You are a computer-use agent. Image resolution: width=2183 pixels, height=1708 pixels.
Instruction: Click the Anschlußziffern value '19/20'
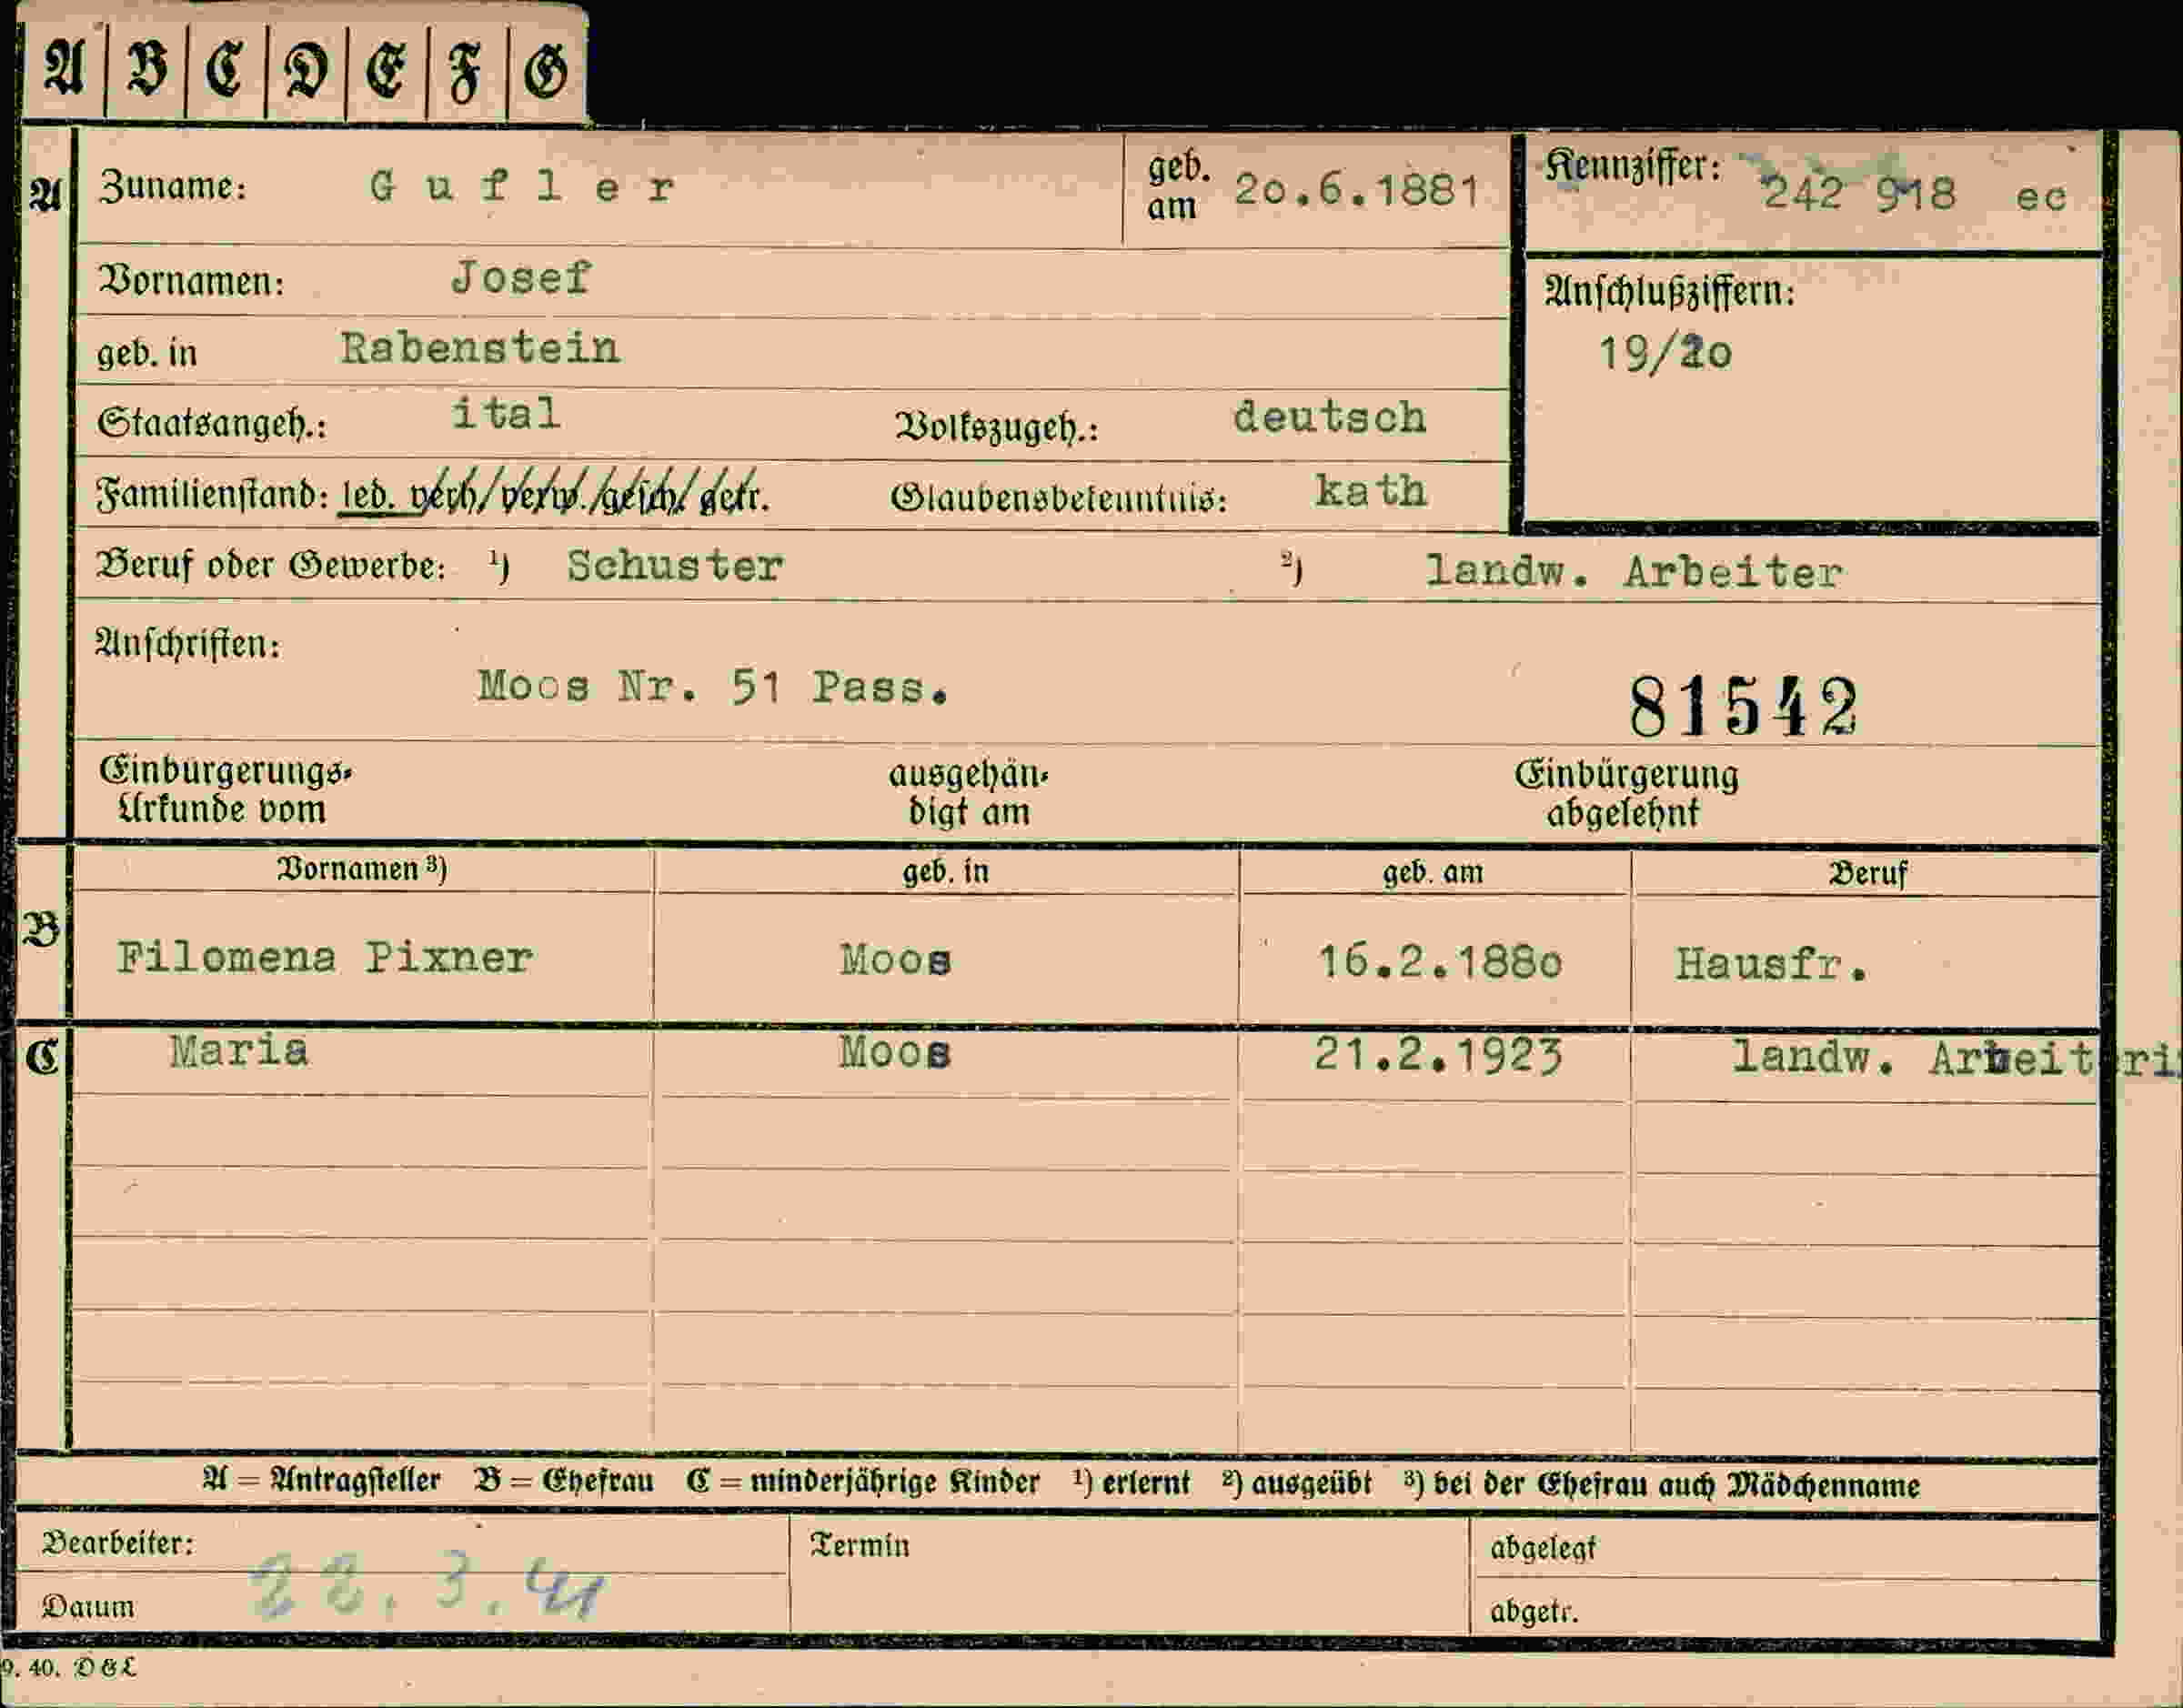coord(1664,352)
